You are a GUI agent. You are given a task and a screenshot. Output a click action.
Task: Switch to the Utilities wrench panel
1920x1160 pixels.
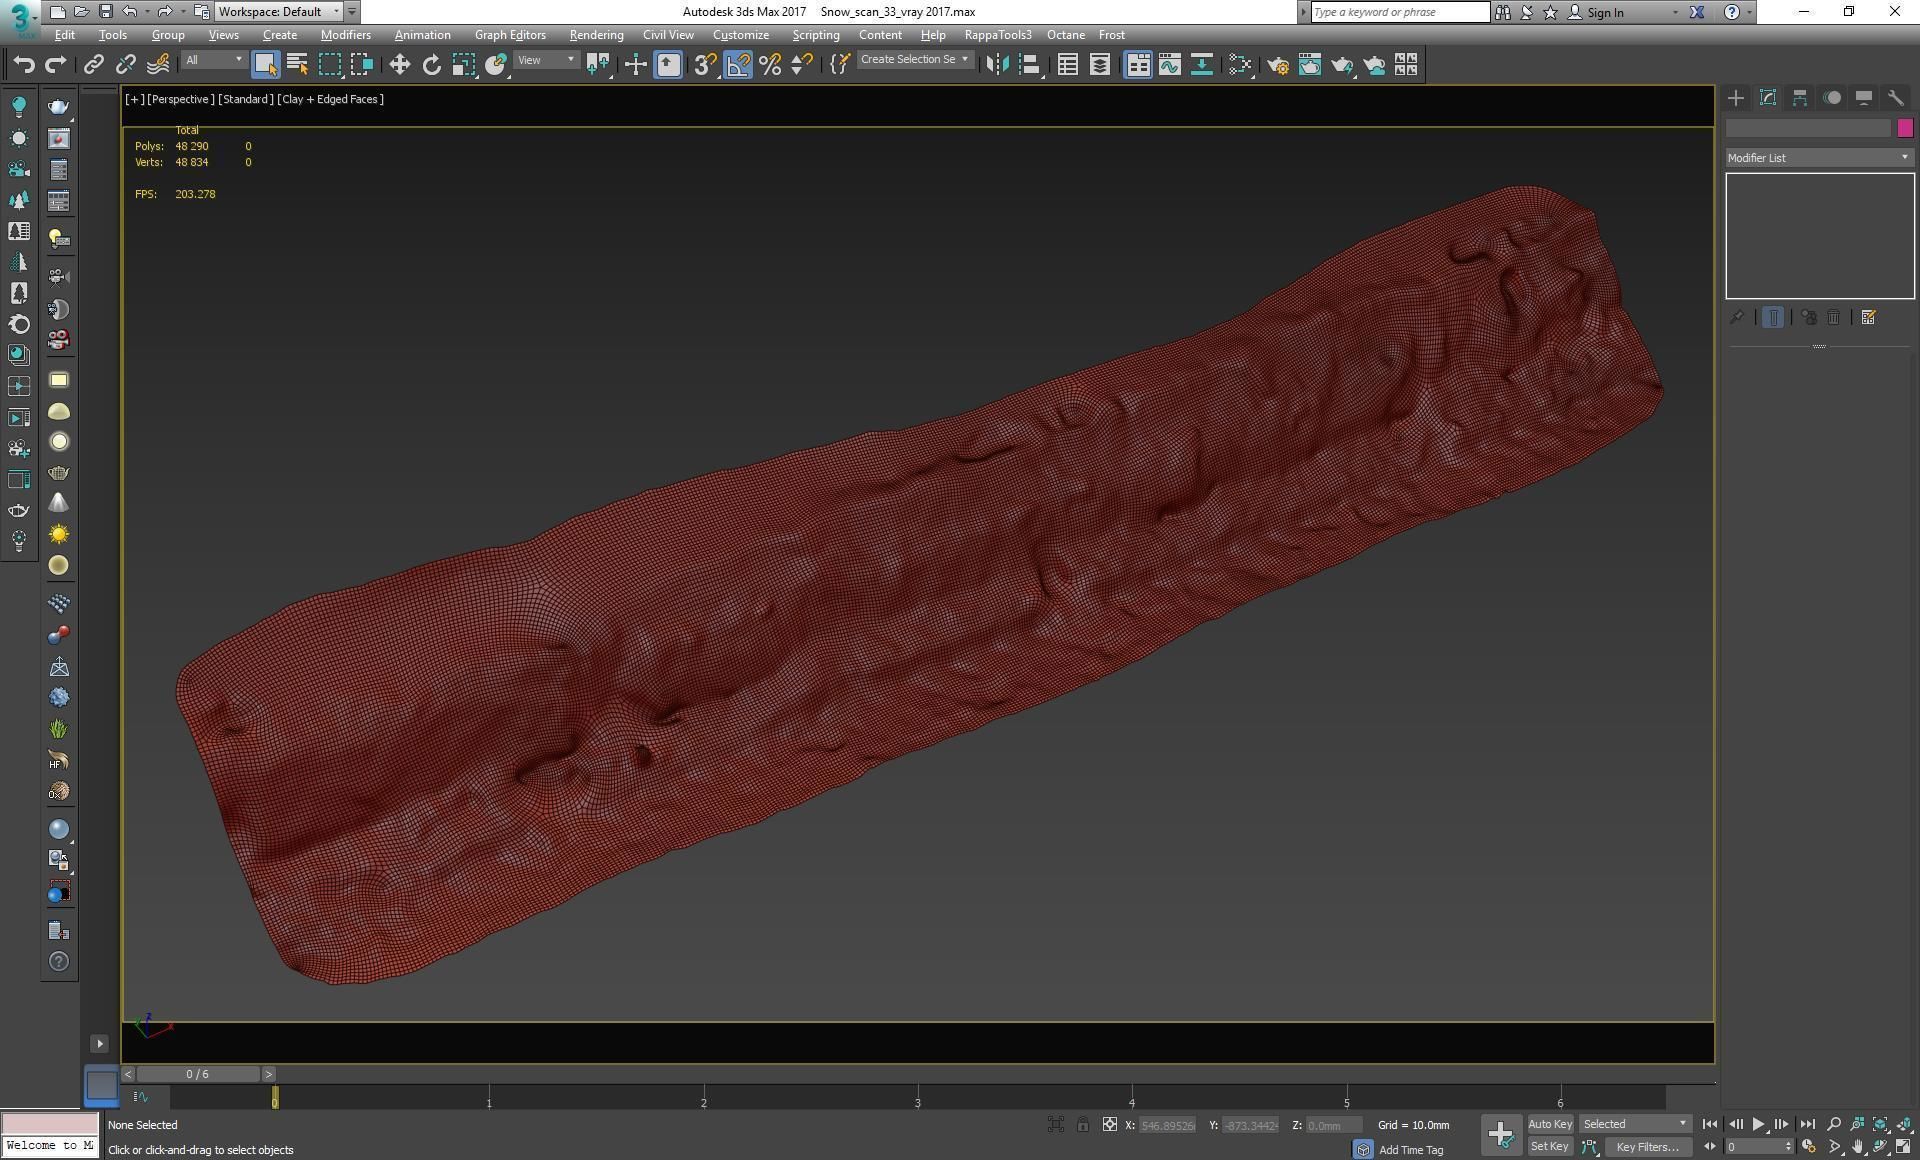[x=1895, y=98]
